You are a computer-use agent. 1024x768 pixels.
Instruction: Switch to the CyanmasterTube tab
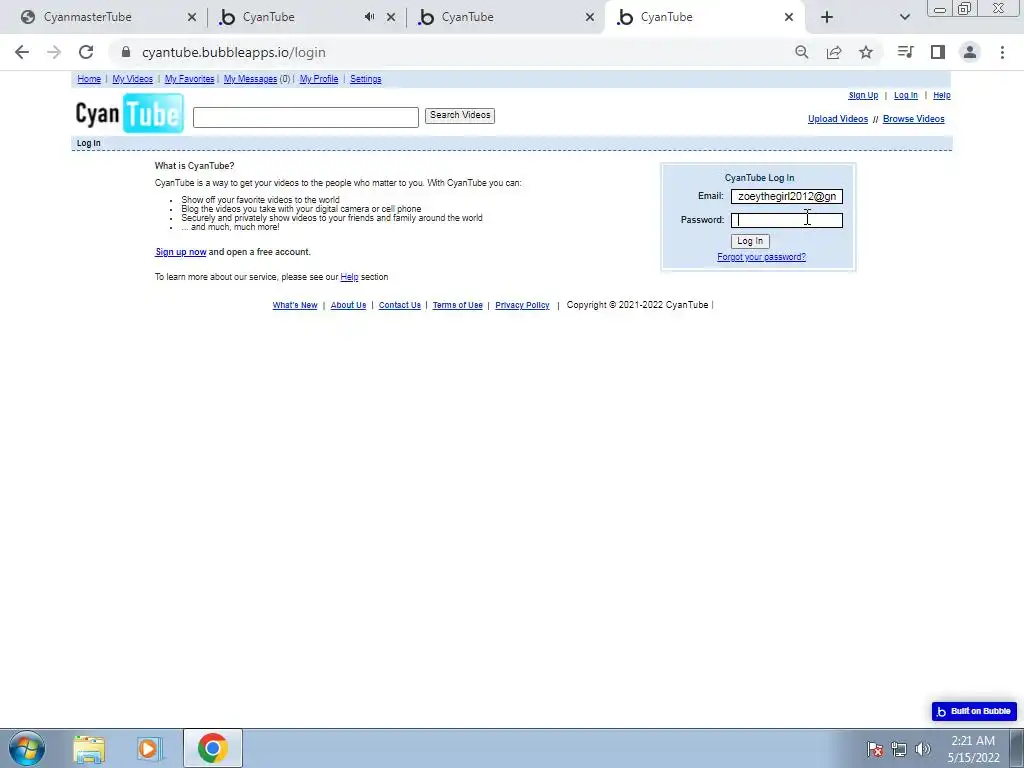pos(88,17)
